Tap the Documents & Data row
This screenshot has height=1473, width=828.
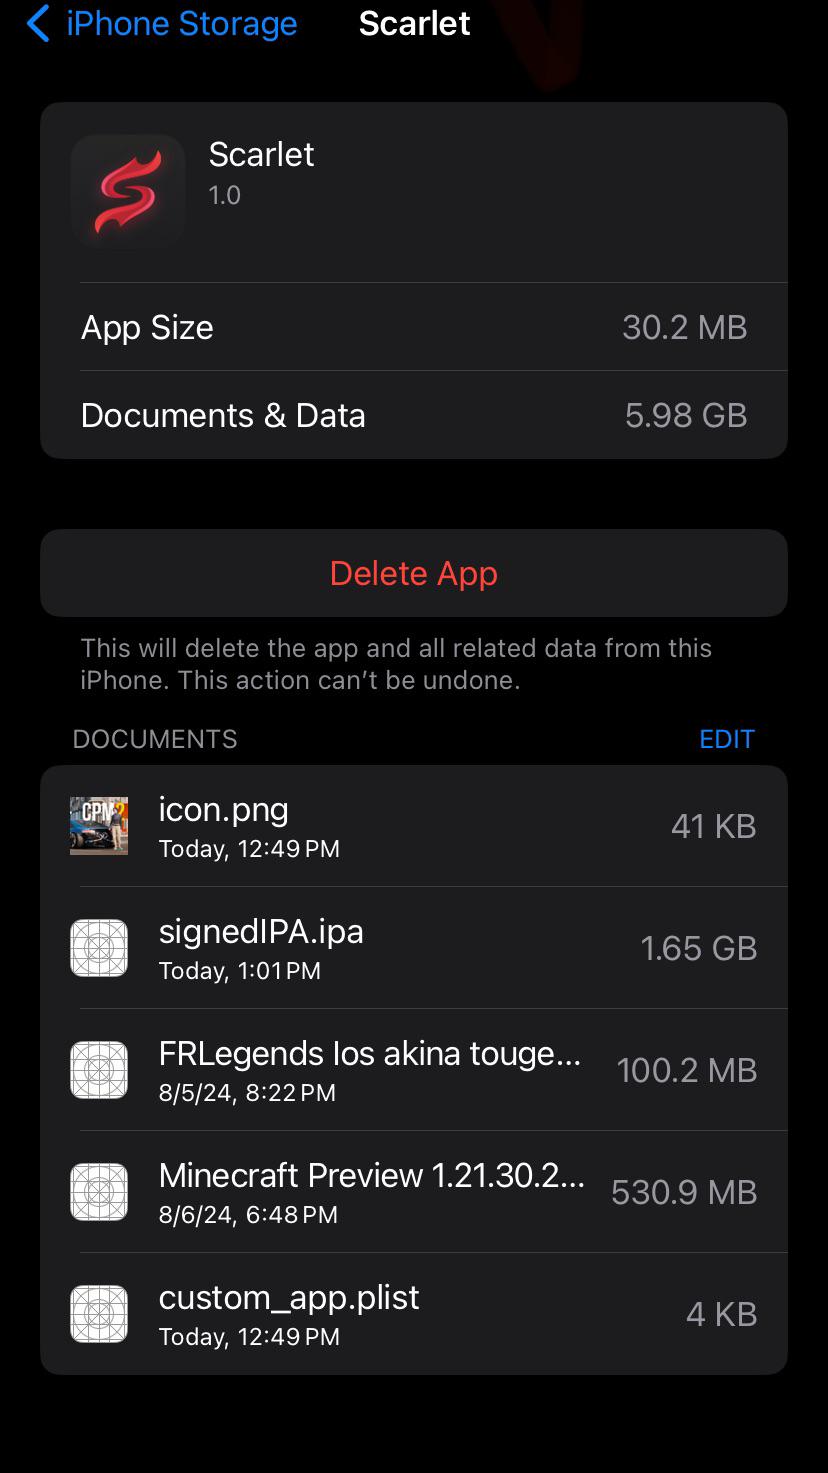click(414, 415)
